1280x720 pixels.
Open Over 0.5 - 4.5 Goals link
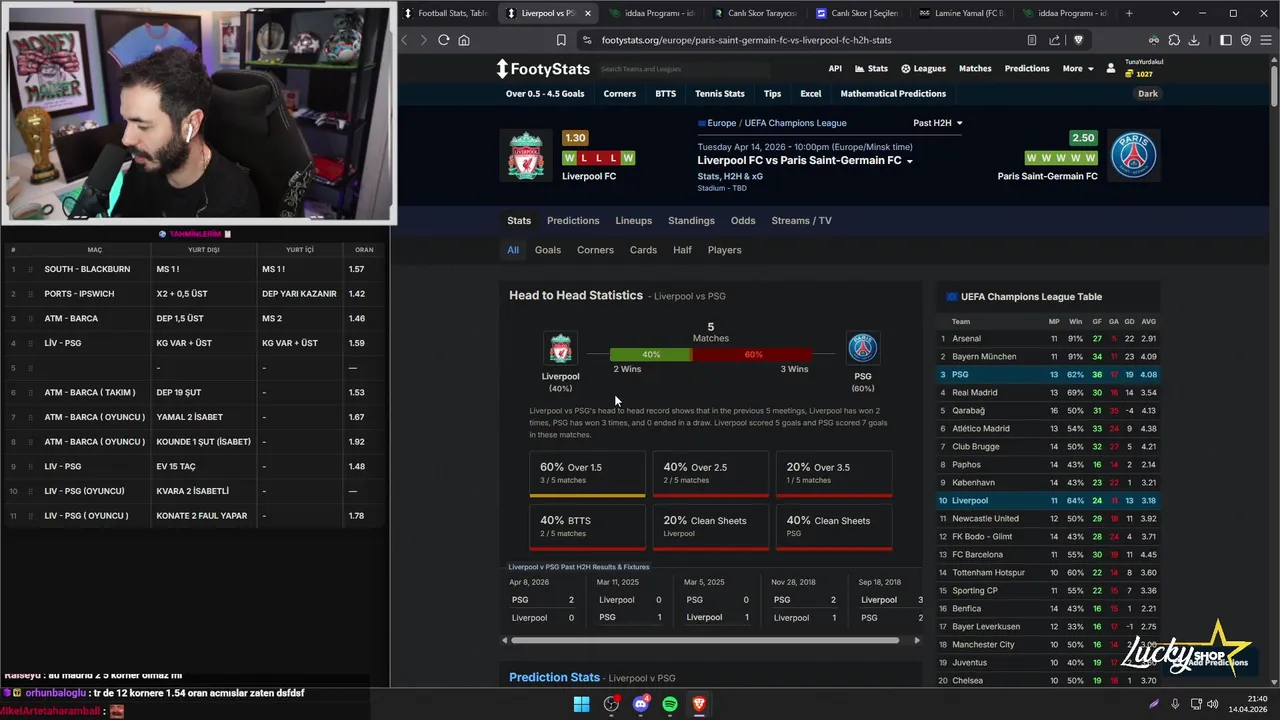(545, 94)
